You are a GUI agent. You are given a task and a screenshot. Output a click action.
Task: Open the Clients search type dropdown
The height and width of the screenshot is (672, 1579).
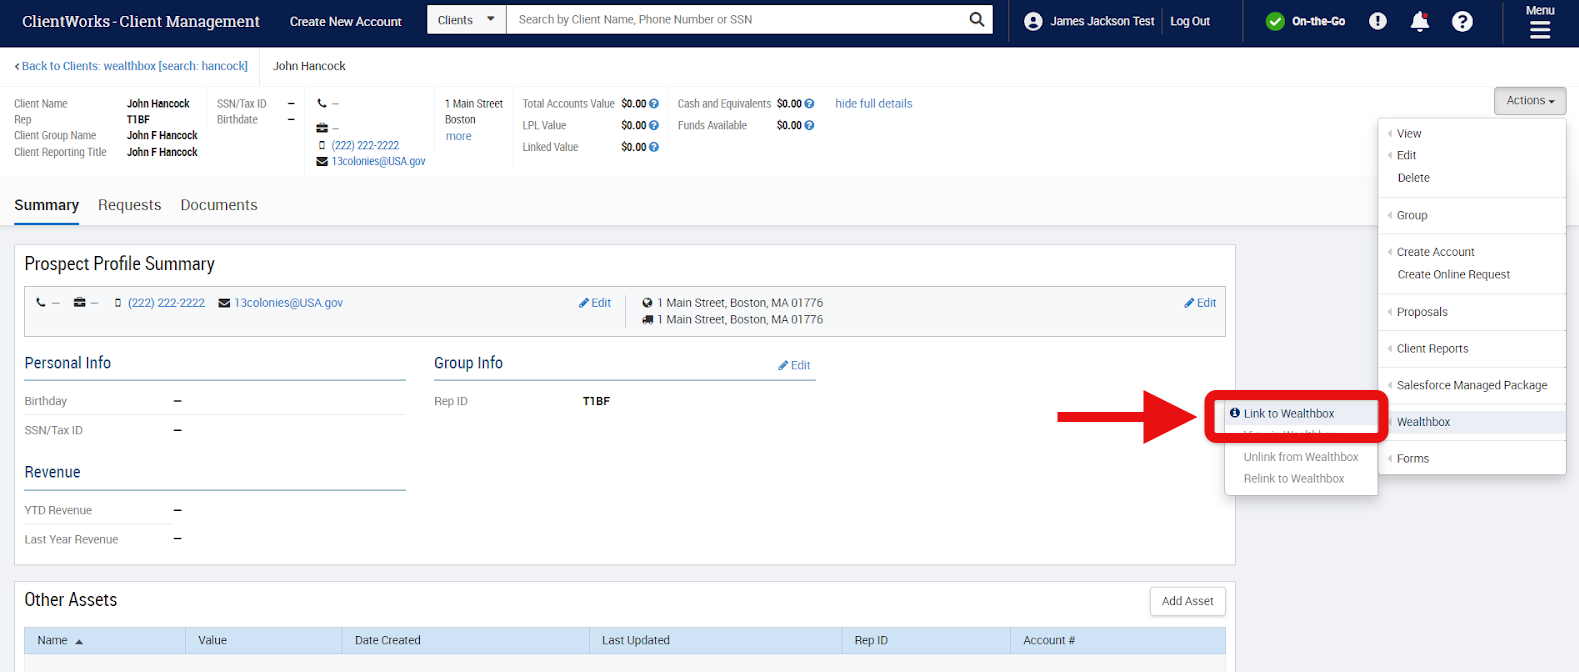pos(466,20)
